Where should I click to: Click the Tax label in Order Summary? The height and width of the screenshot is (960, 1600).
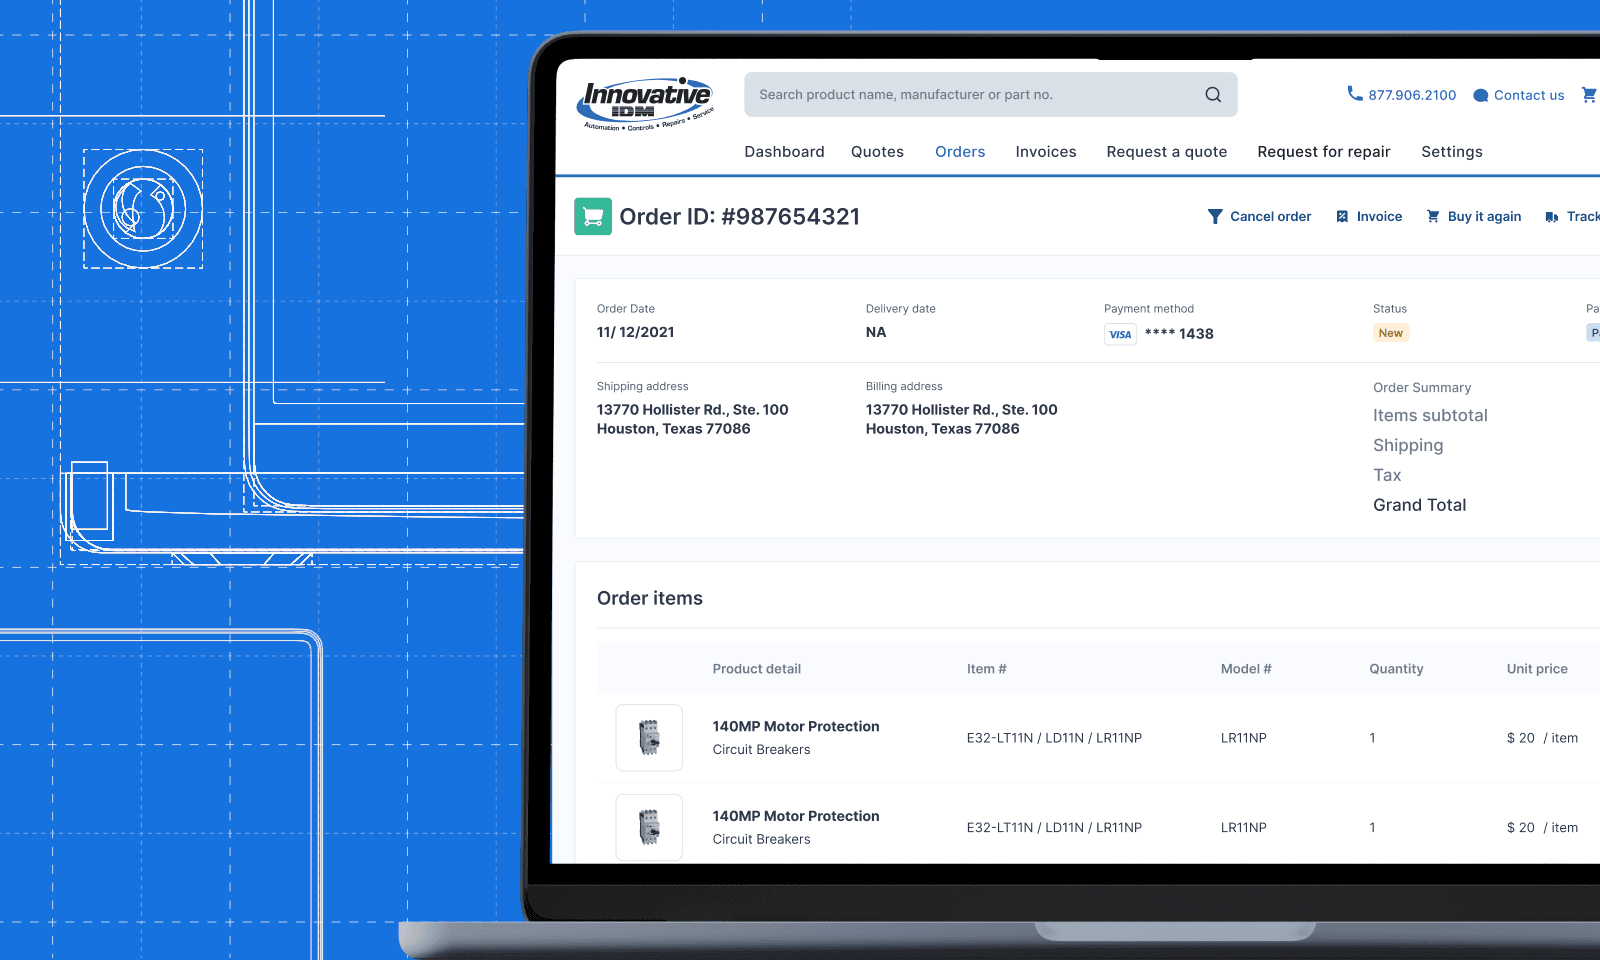pyautogui.click(x=1387, y=475)
